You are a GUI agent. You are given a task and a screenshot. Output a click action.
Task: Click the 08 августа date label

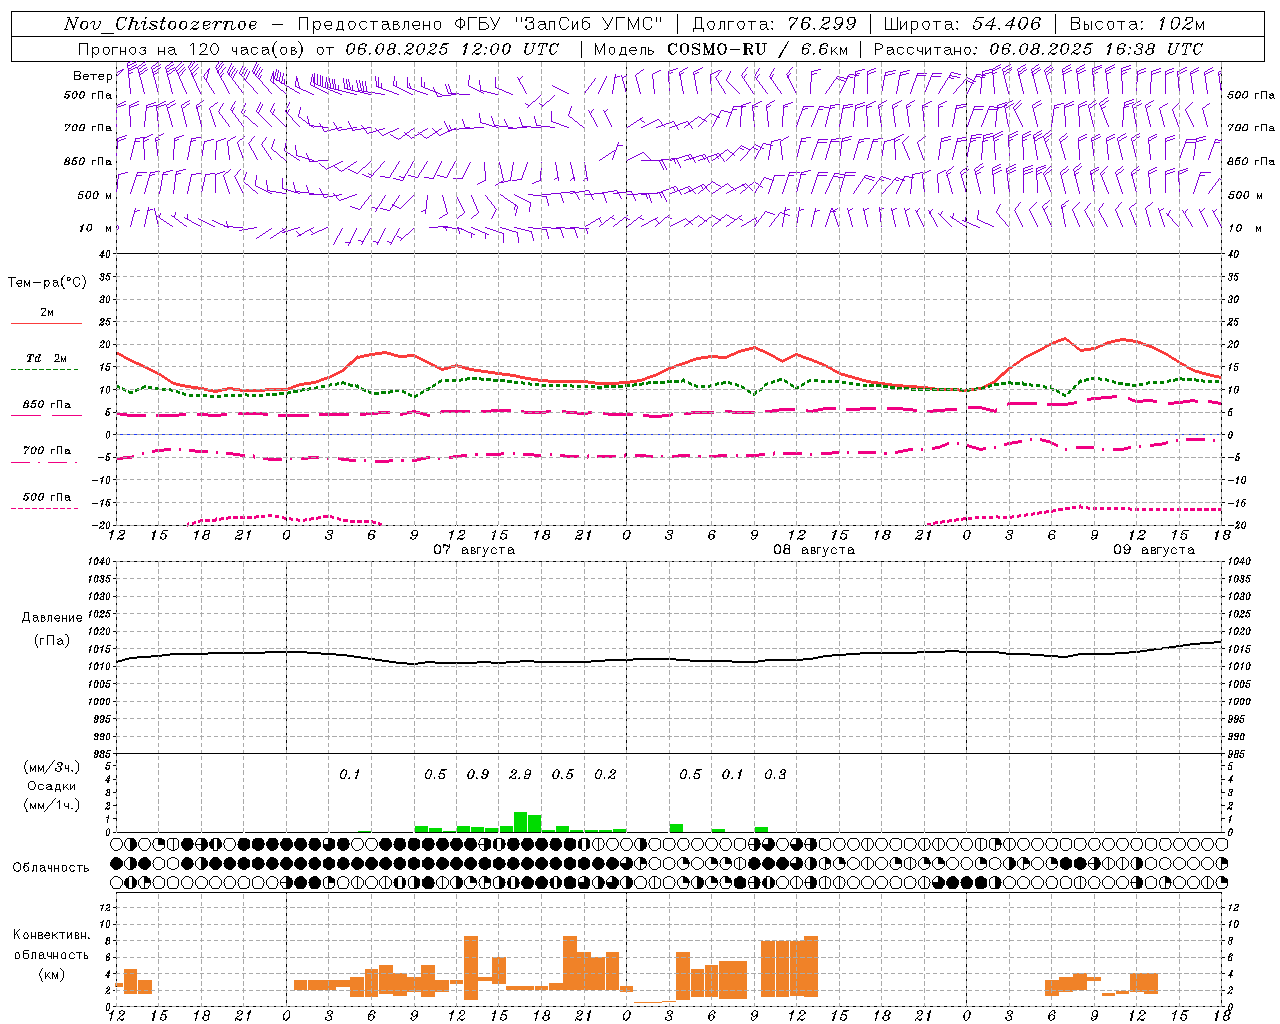tap(814, 550)
